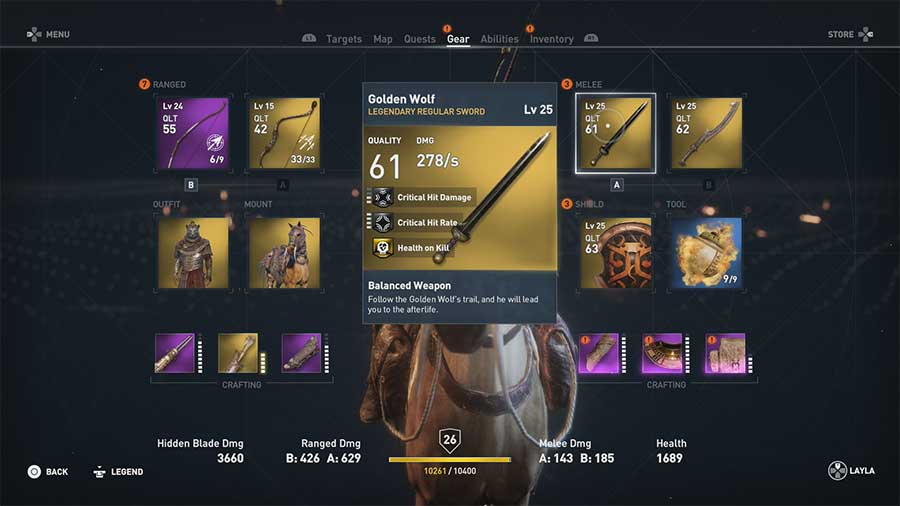Select the Lv 15 quality 42 bow
The width and height of the screenshot is (900, 506).
285,133
